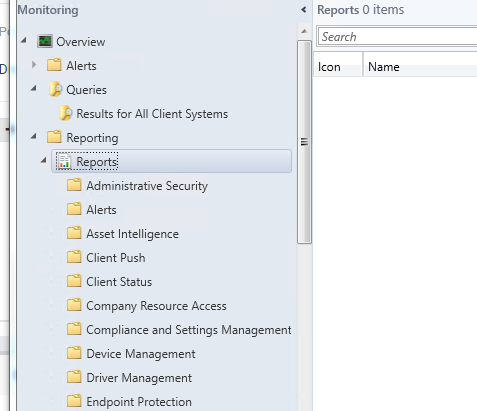Collapse the Overview tree node
This screenshot has width=477, height=411.
point(24,41)
